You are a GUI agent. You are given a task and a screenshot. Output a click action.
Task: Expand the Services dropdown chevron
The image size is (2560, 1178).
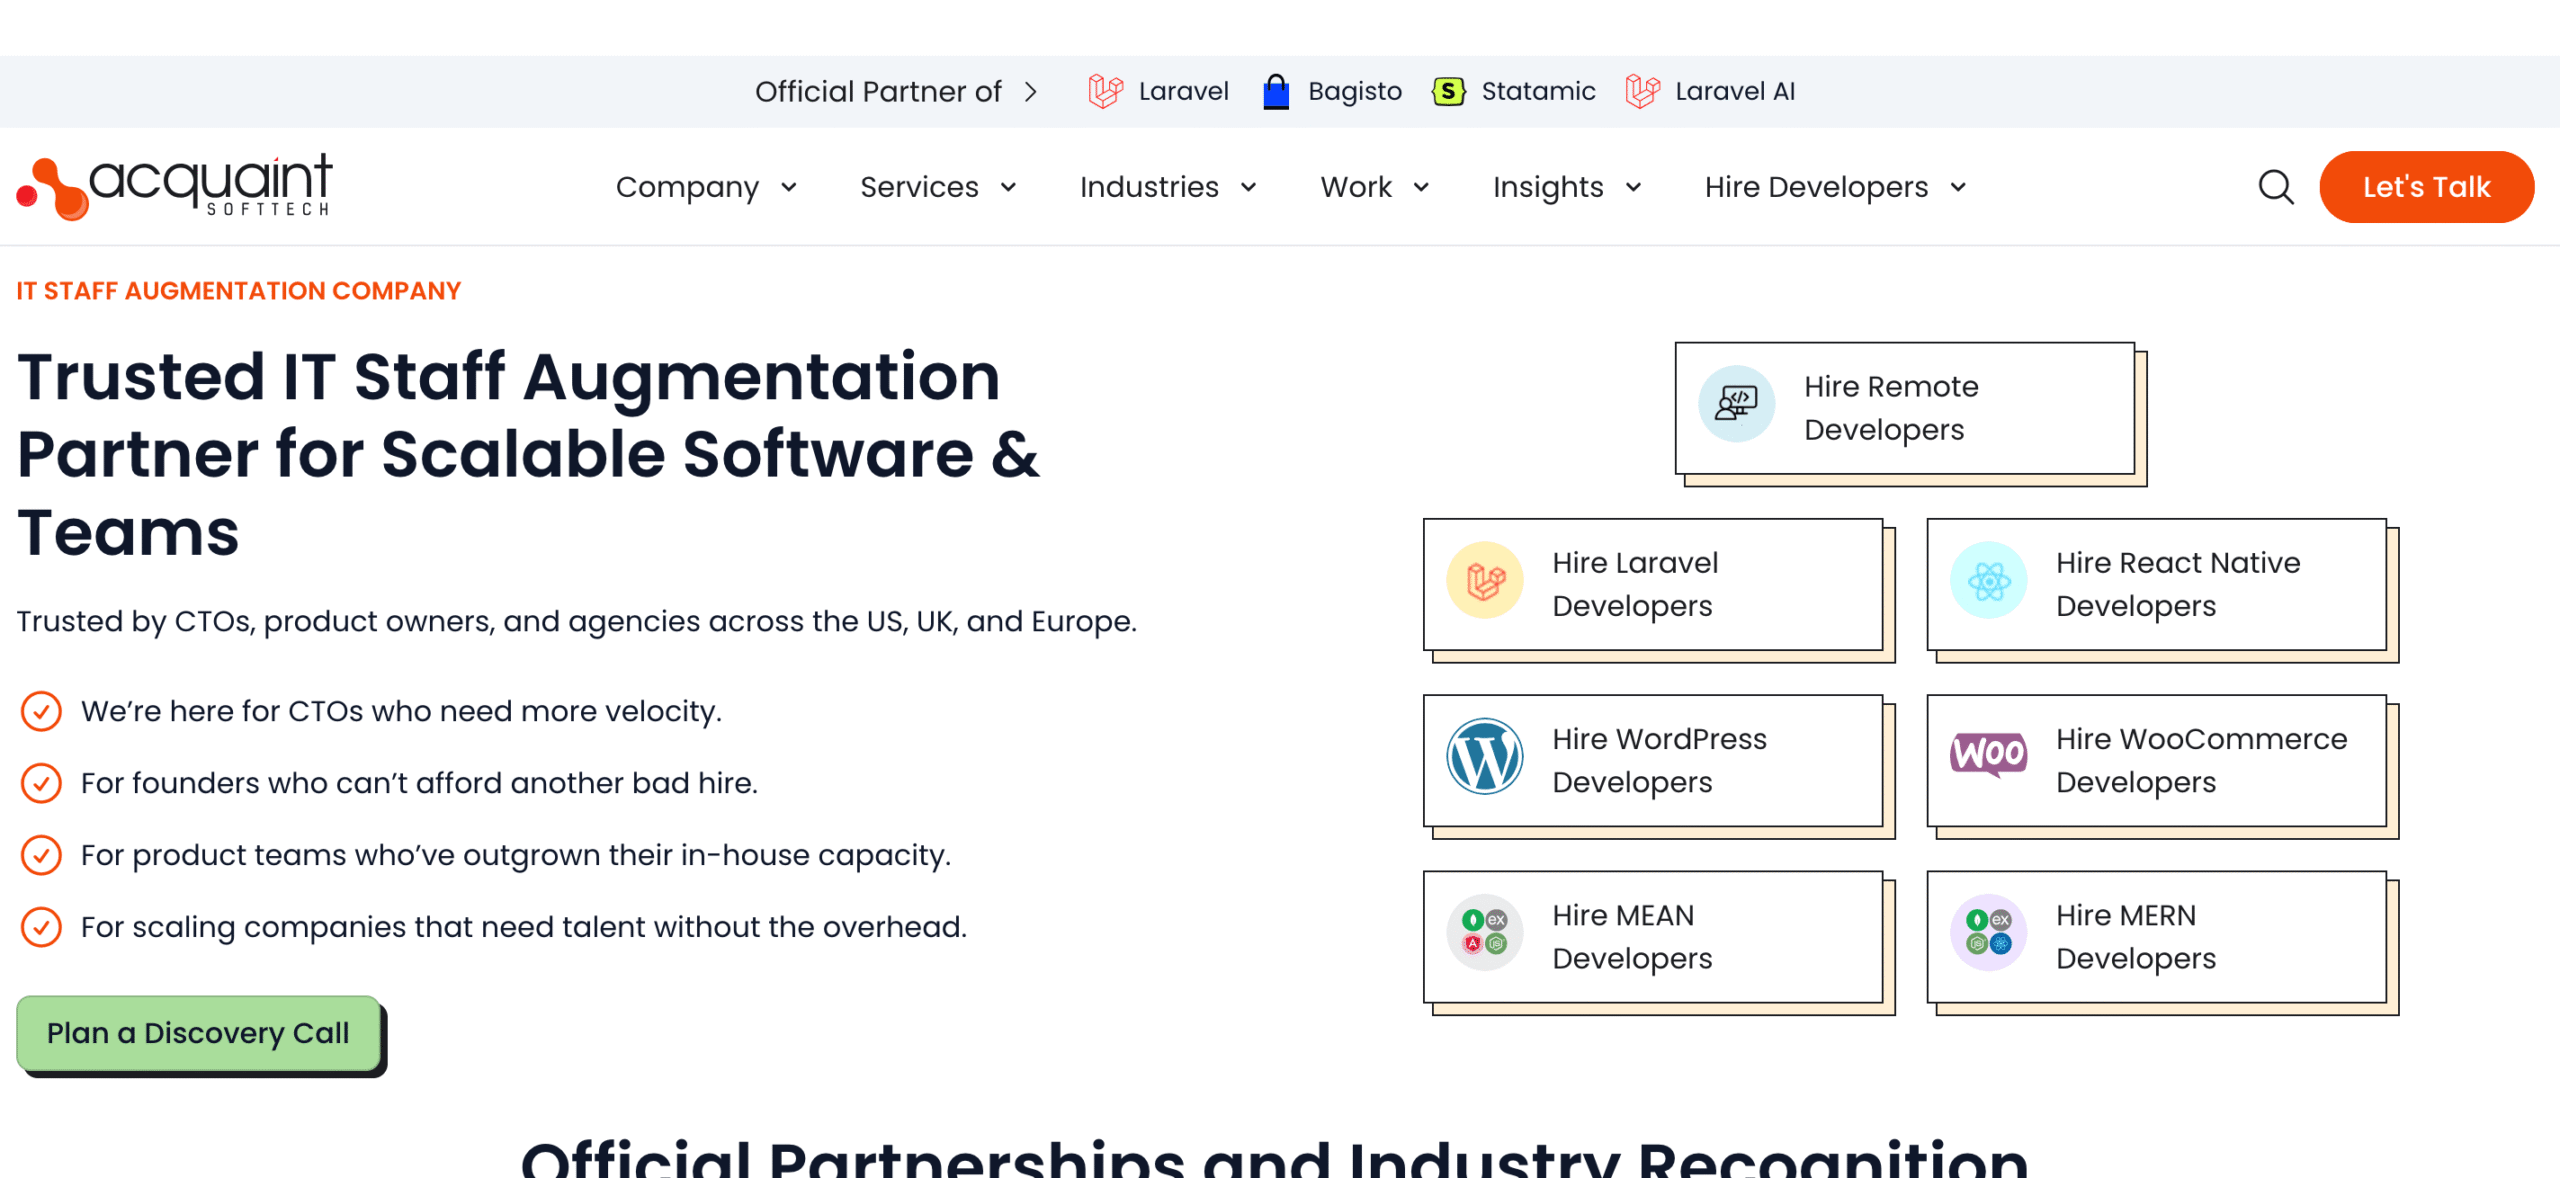[x=1008, y=187]
